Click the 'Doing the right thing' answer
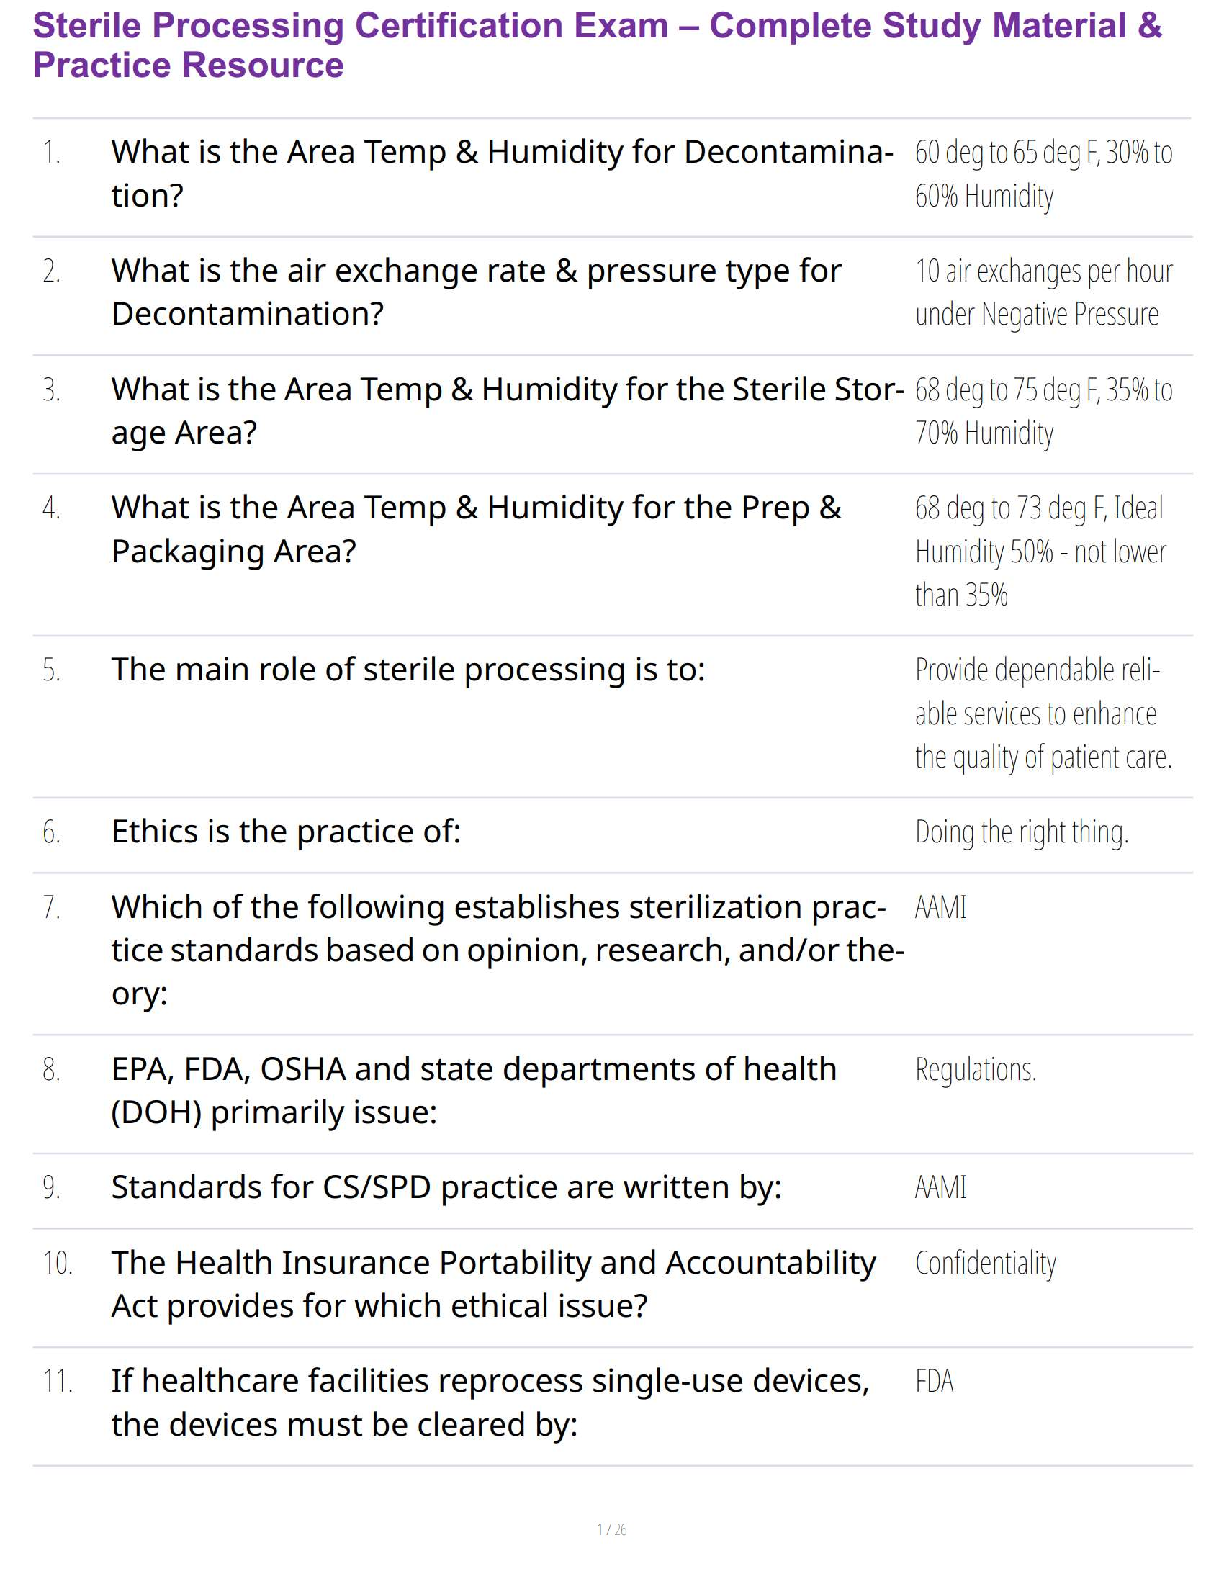 pyautogui.click(x=1021, y=832)
